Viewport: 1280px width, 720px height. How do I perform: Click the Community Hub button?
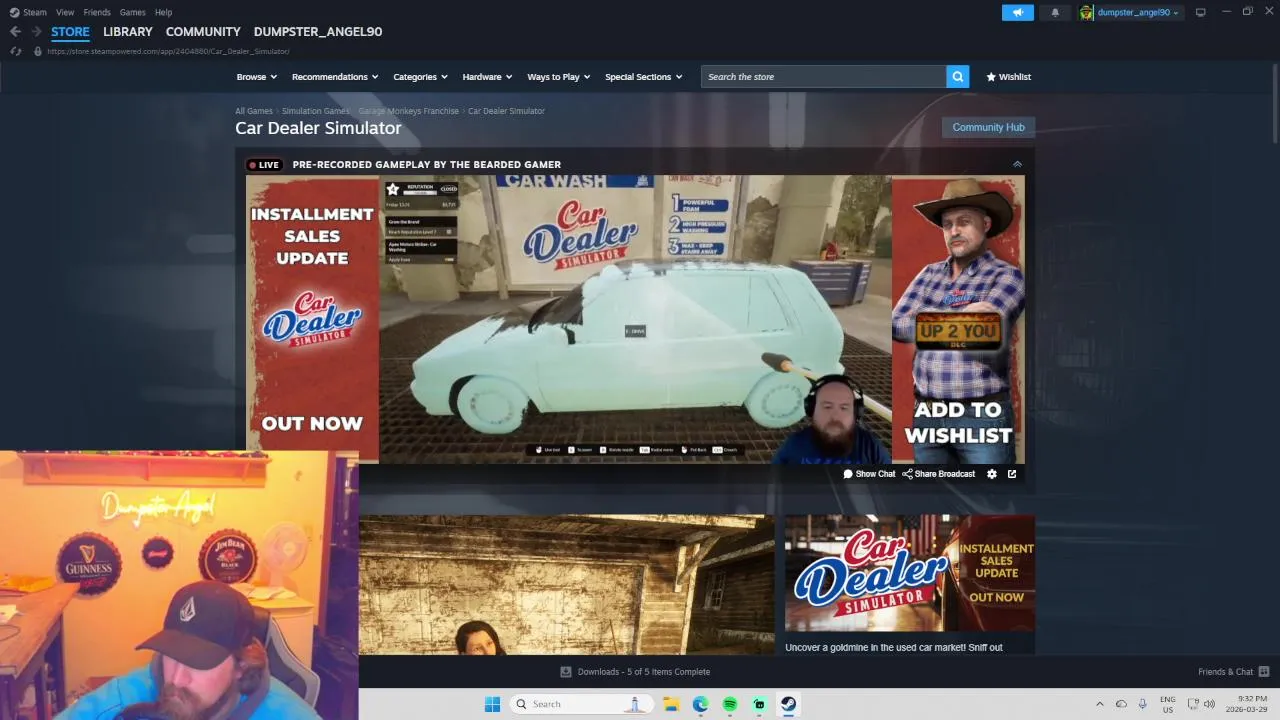988,127
